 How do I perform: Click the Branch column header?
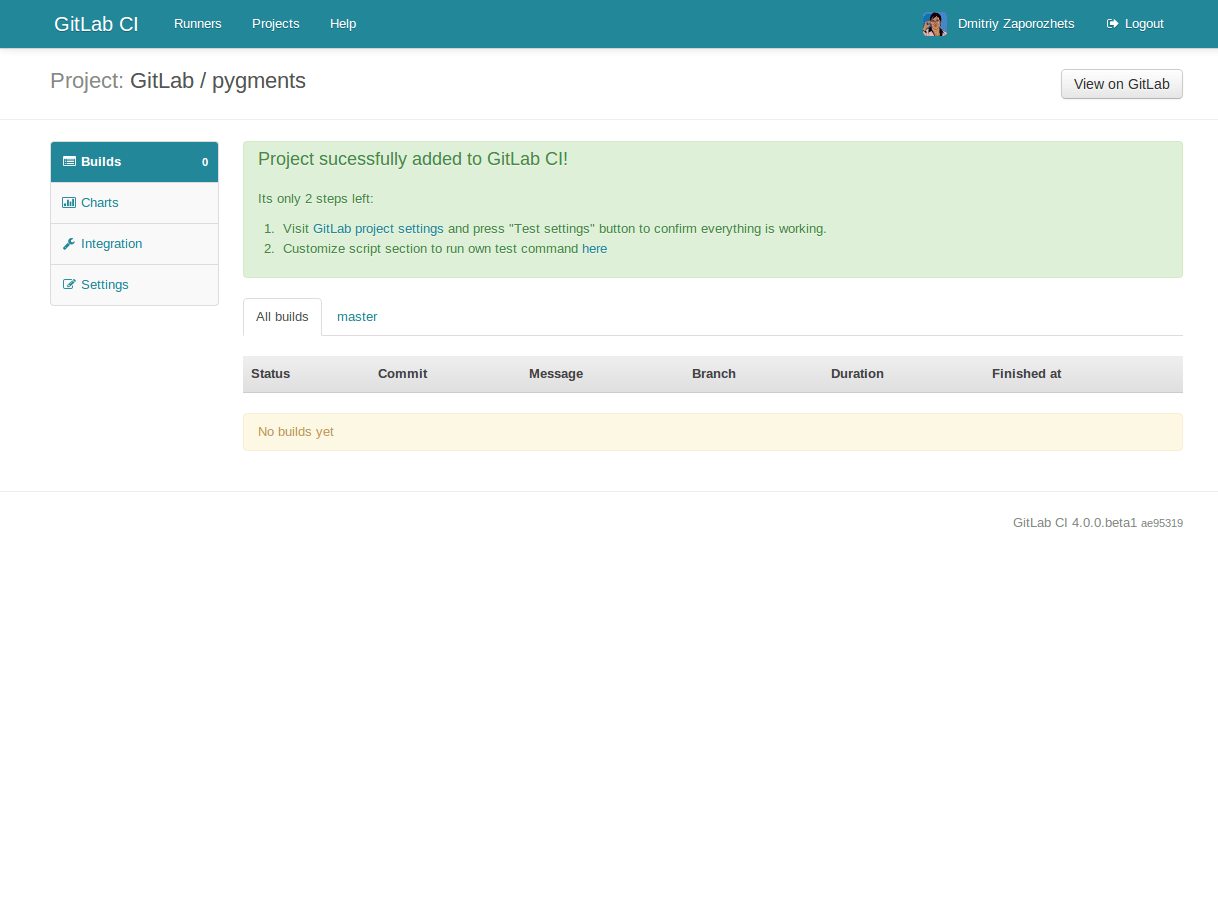click(714, 374)
